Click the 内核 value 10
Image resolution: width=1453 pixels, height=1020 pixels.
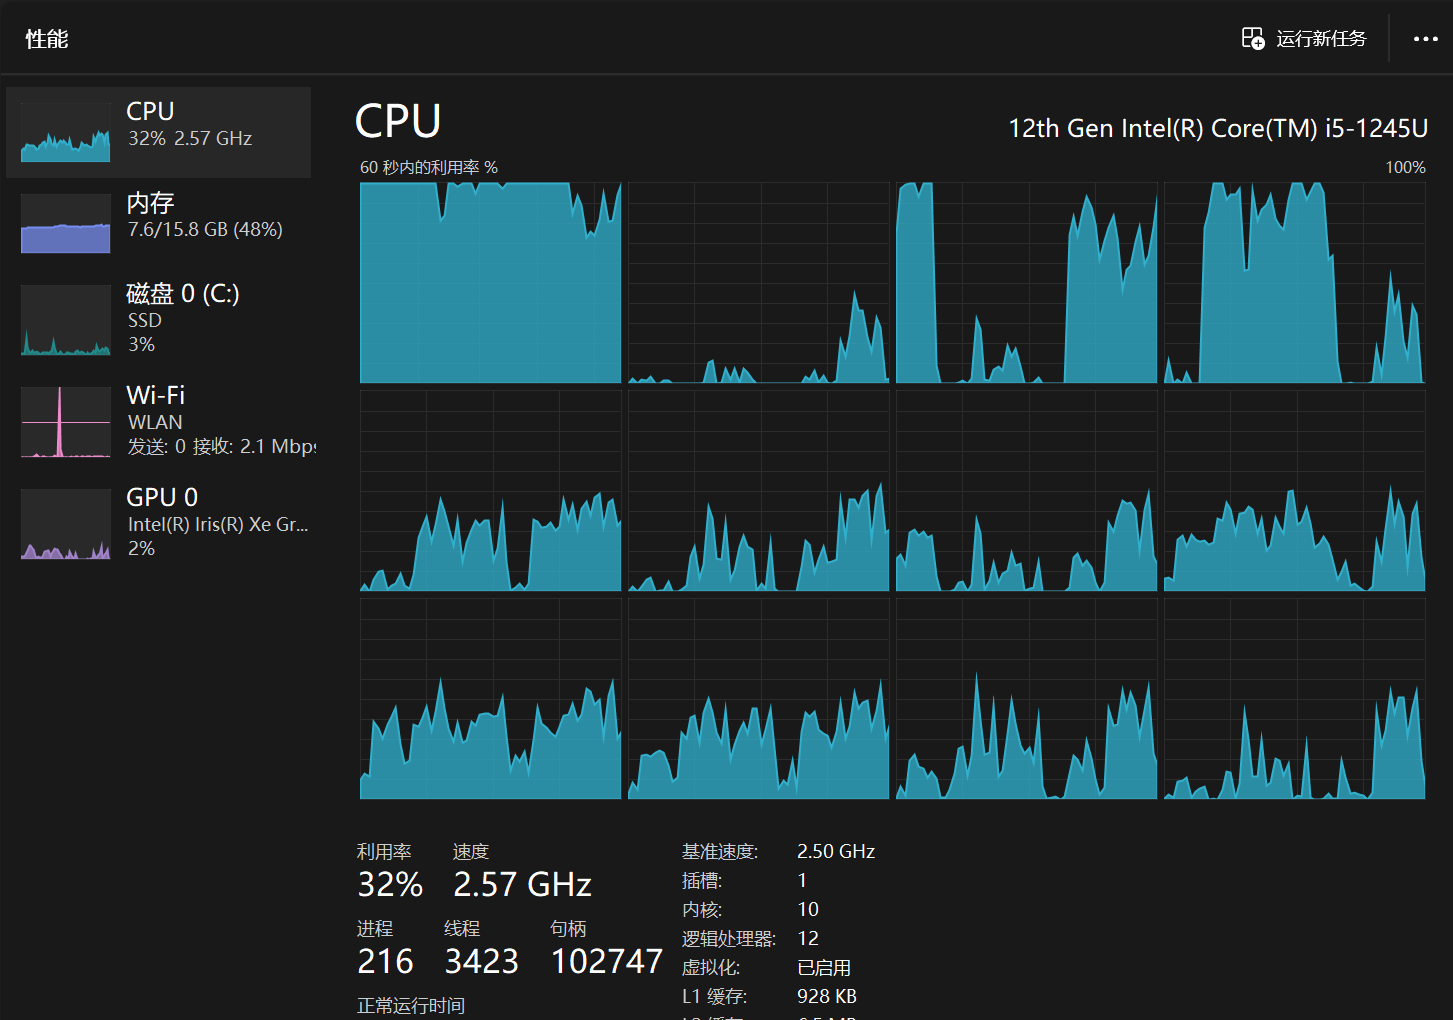pyautogui.click(x=808, y=909)
